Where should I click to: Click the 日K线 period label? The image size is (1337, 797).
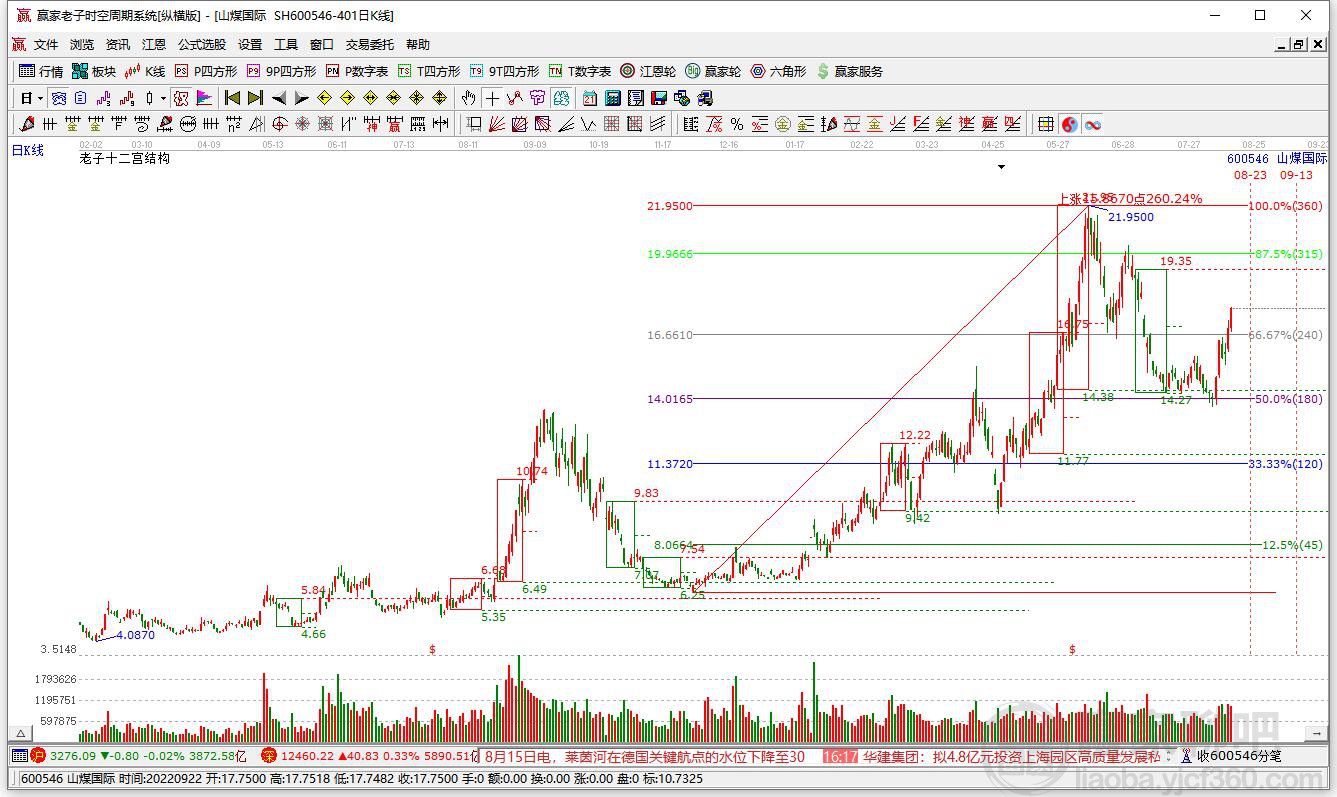(27, 150)
